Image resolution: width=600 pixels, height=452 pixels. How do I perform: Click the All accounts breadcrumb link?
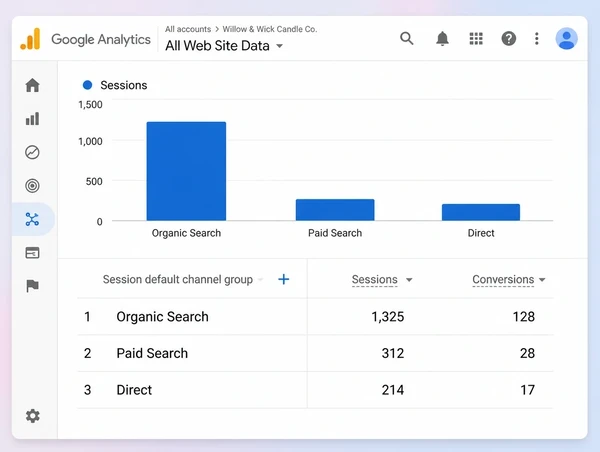[188, 29]
